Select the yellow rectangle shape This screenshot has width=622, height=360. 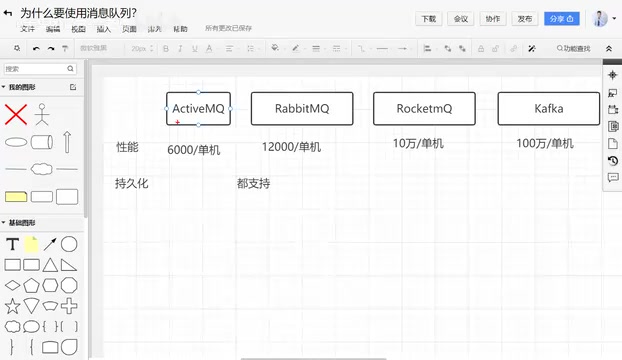click(16, 196)
